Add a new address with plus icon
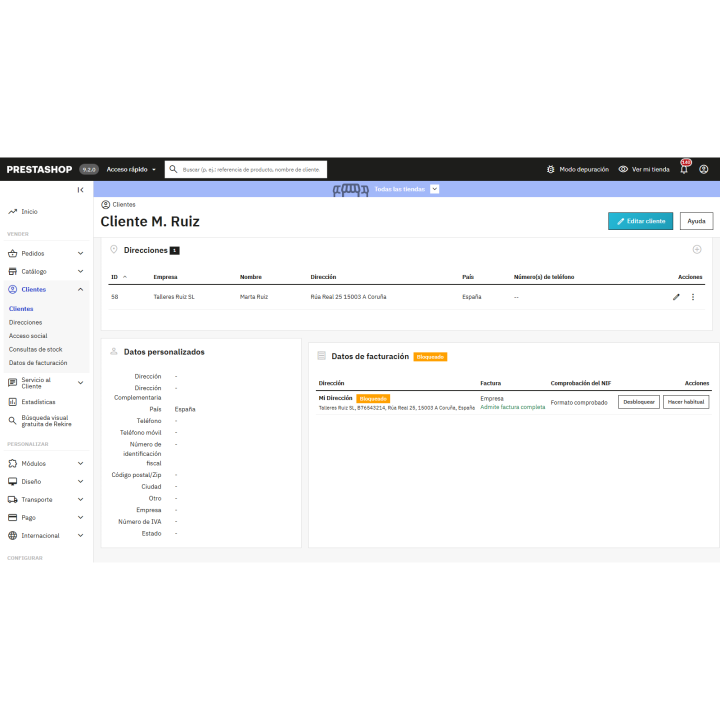The width and height of the screenshot is (720, 720). (x=697, y=249)
